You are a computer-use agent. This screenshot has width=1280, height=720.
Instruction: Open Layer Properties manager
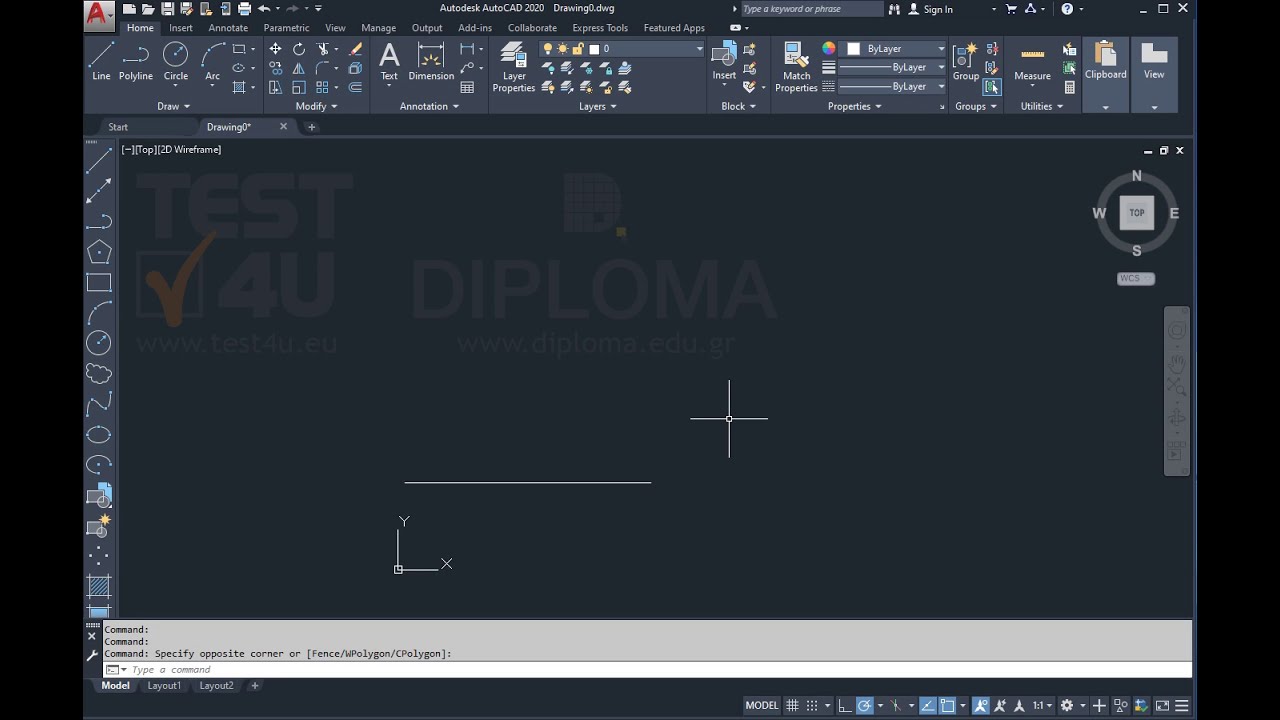coord(514,67)
